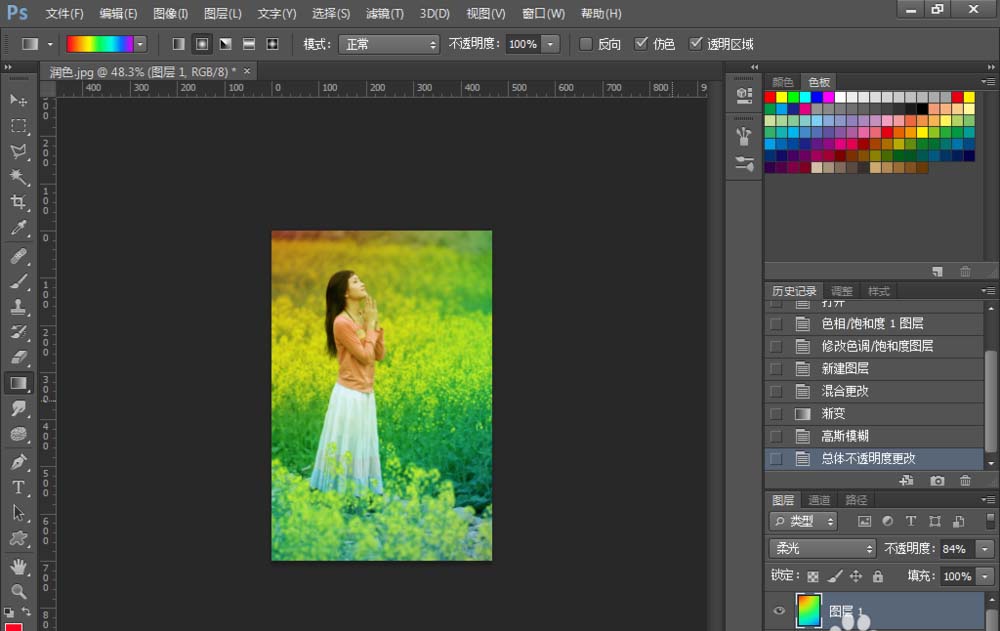
Task: Click the lock-all padlock icon
Action: coord(877,577)
